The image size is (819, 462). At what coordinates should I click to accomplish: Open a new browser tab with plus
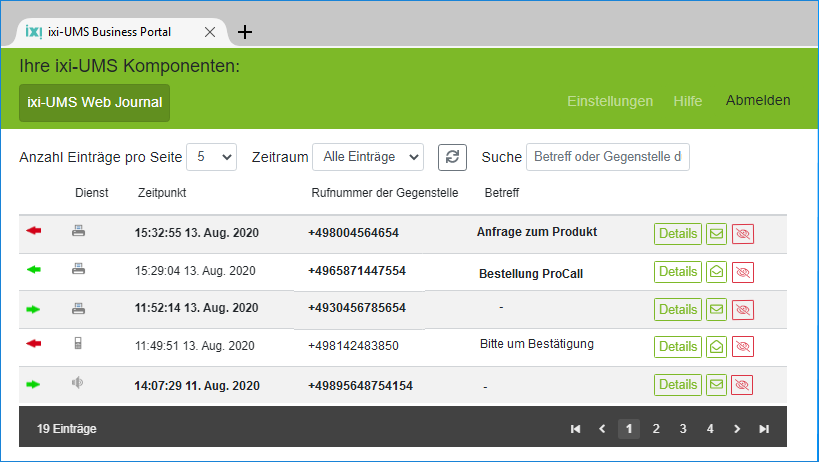coord(245,32)
